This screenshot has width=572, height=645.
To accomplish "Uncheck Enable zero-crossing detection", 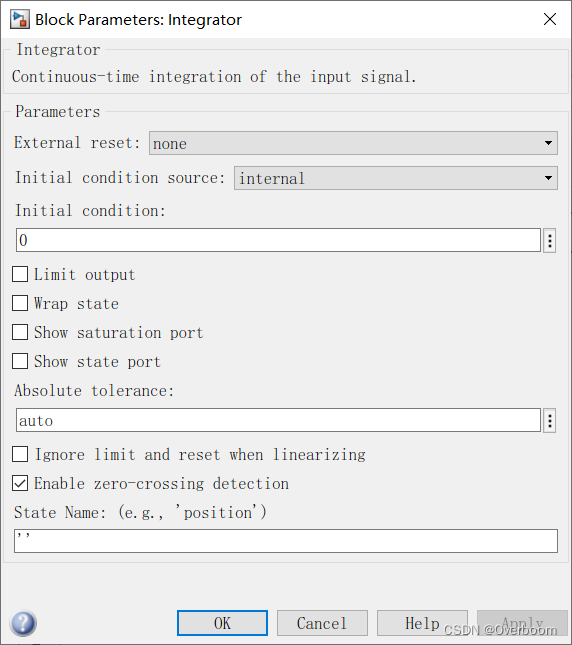I will [20, 483].
